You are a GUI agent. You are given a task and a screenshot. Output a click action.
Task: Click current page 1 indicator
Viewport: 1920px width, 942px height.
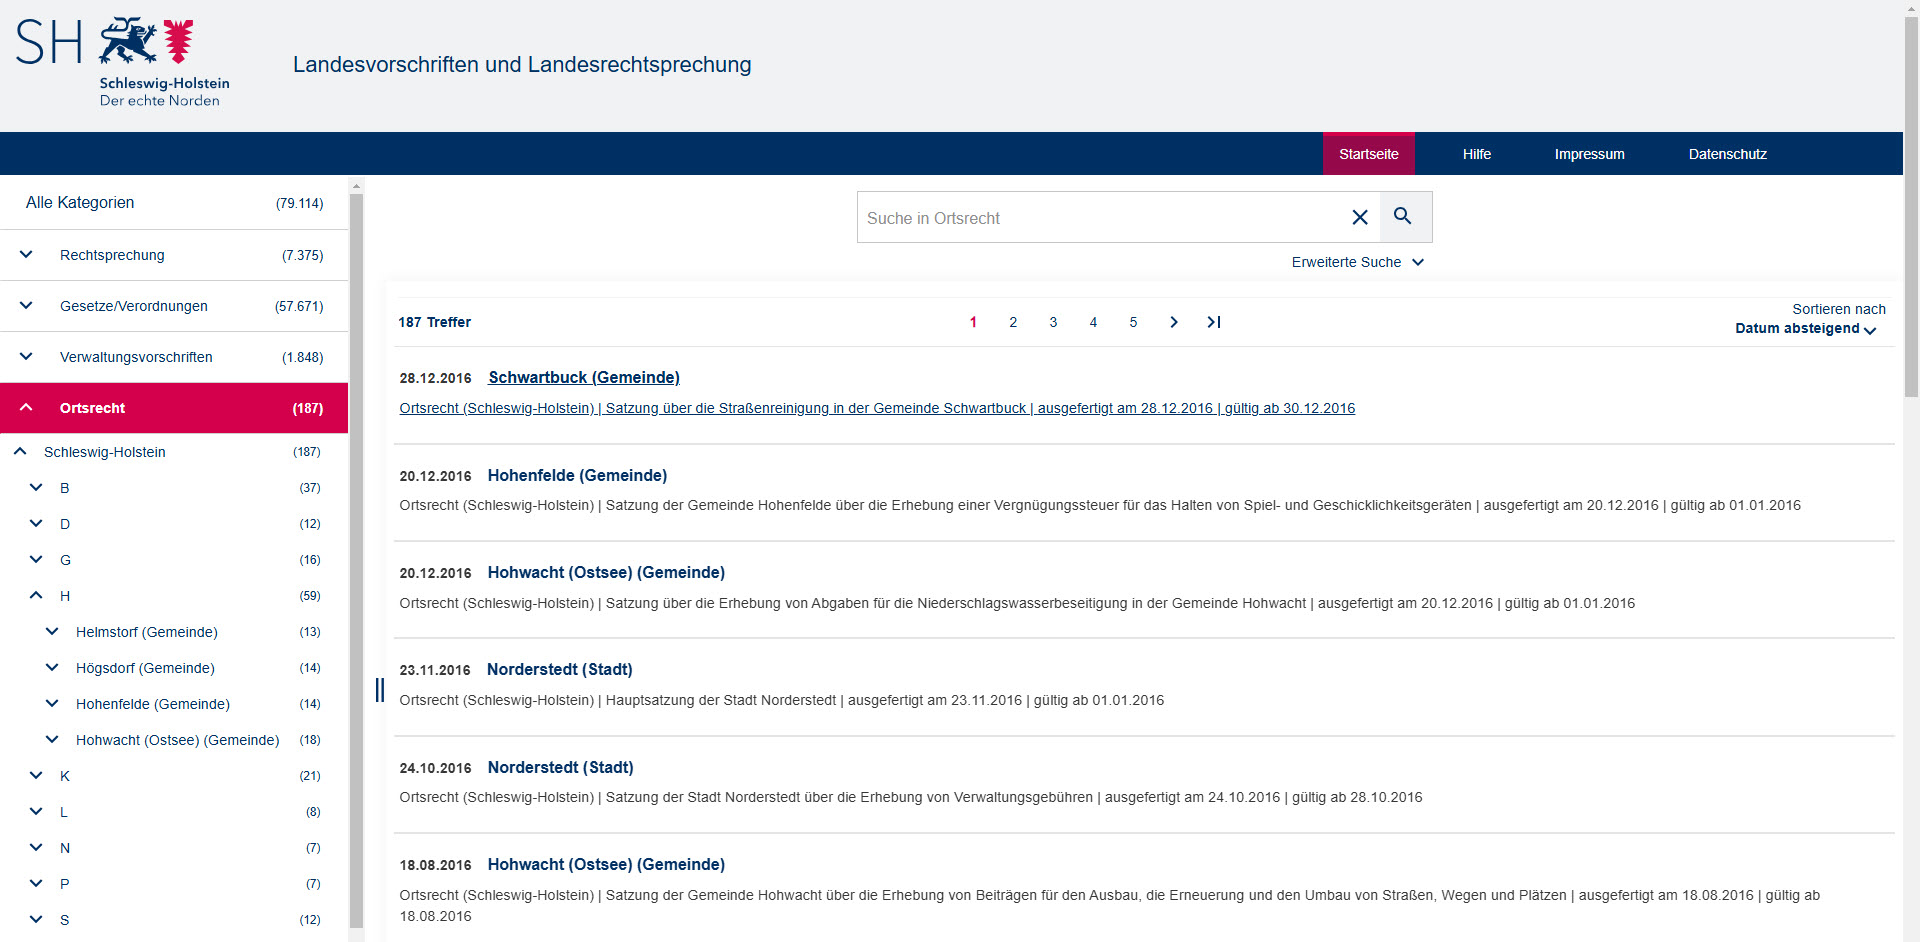point(973,322)
